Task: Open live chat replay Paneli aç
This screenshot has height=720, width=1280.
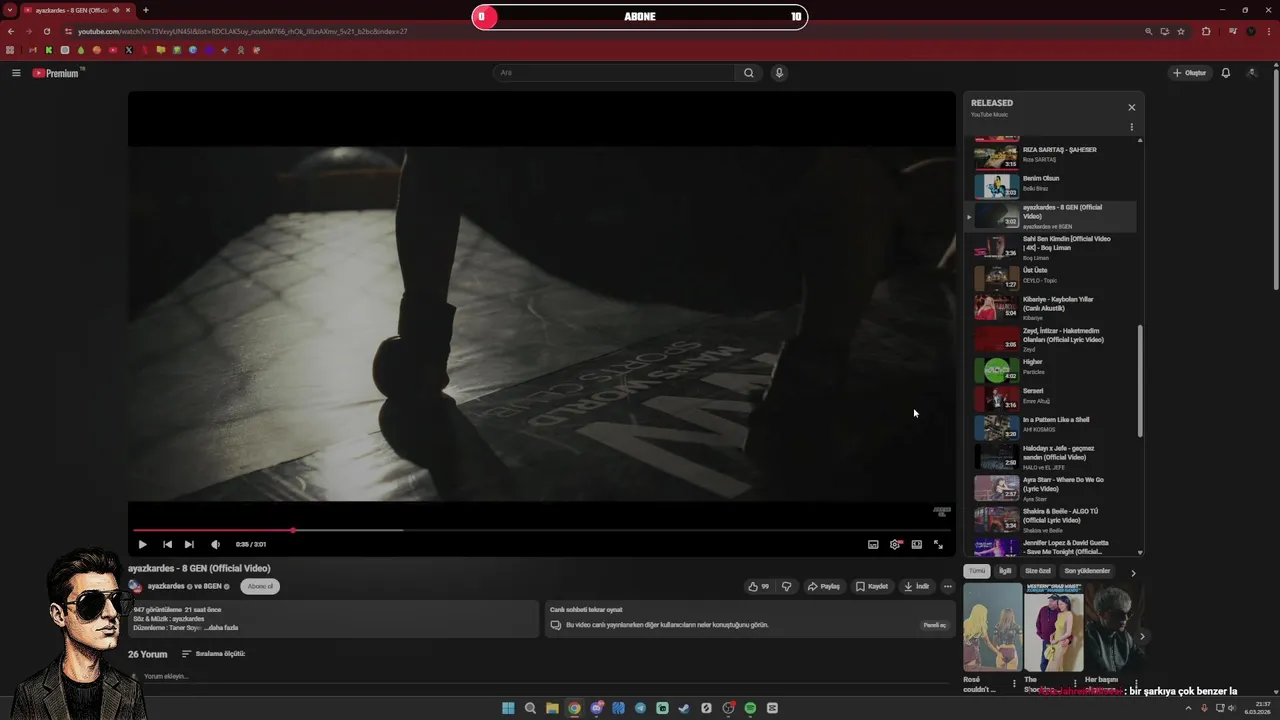Action: [934, 625]
